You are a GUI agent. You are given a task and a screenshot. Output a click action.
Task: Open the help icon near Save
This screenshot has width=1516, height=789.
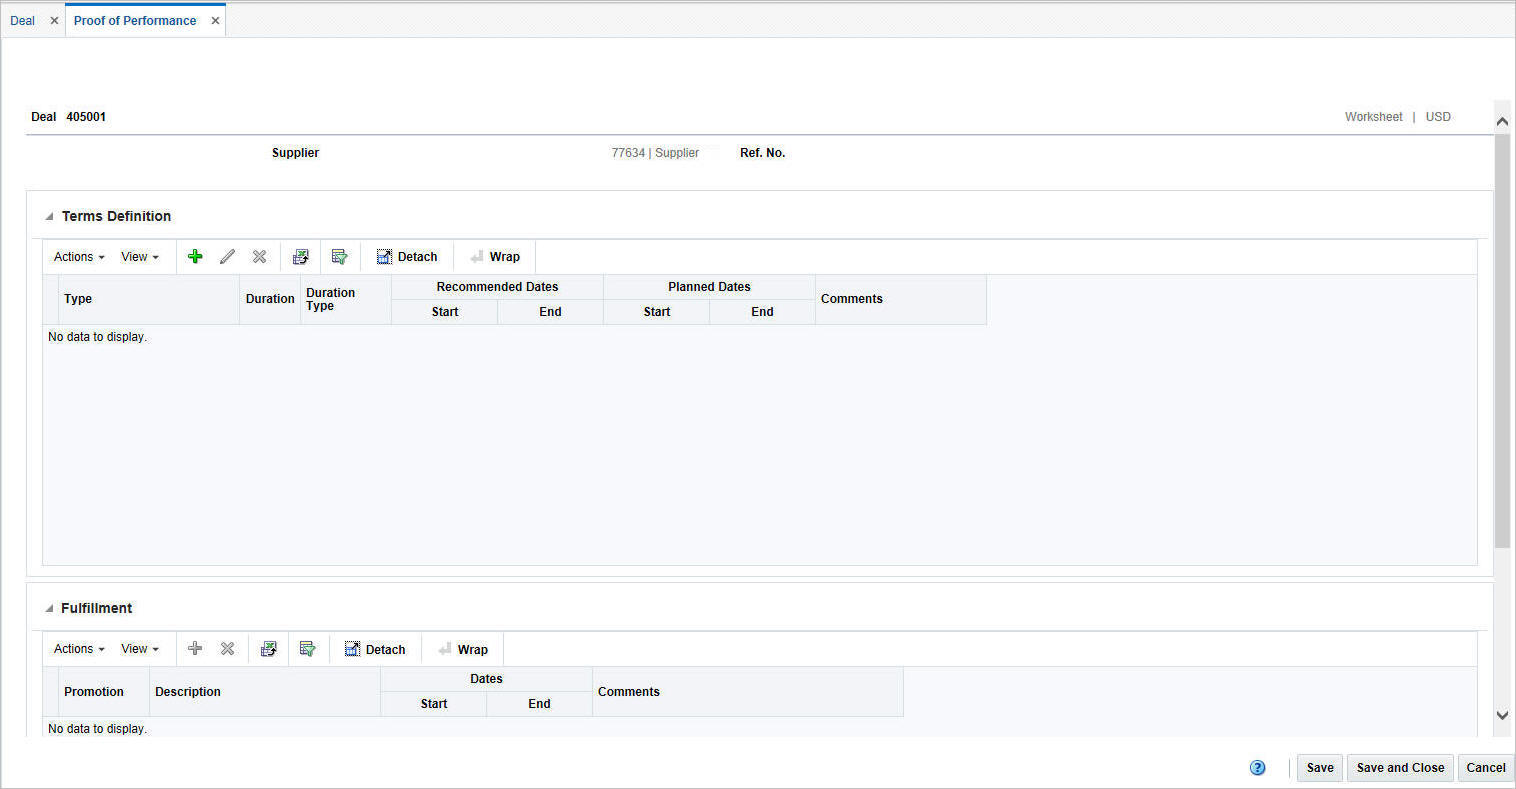[x=1258, y=768]
